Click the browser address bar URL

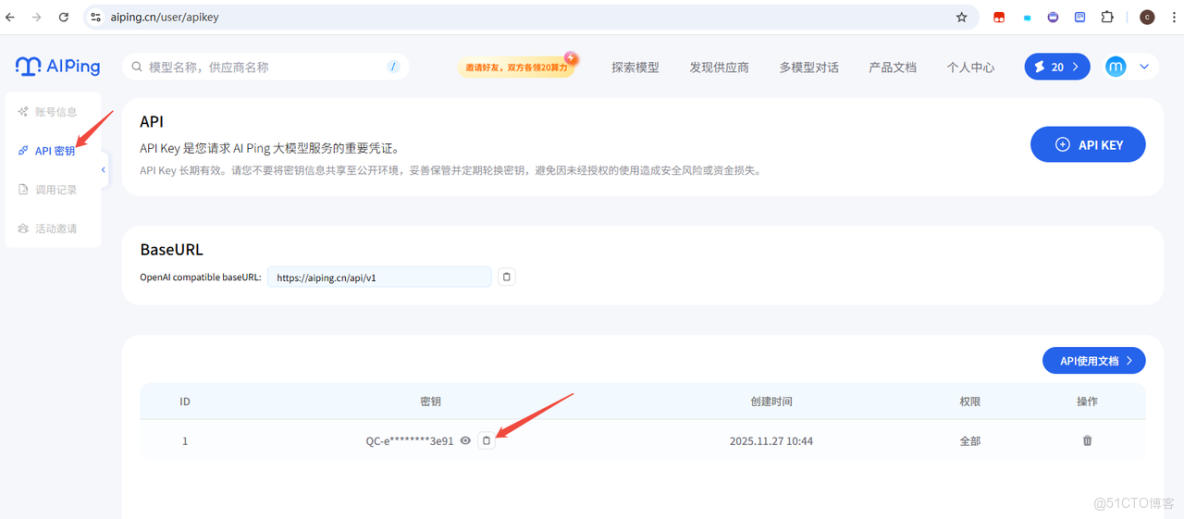[x=164, y=17]
